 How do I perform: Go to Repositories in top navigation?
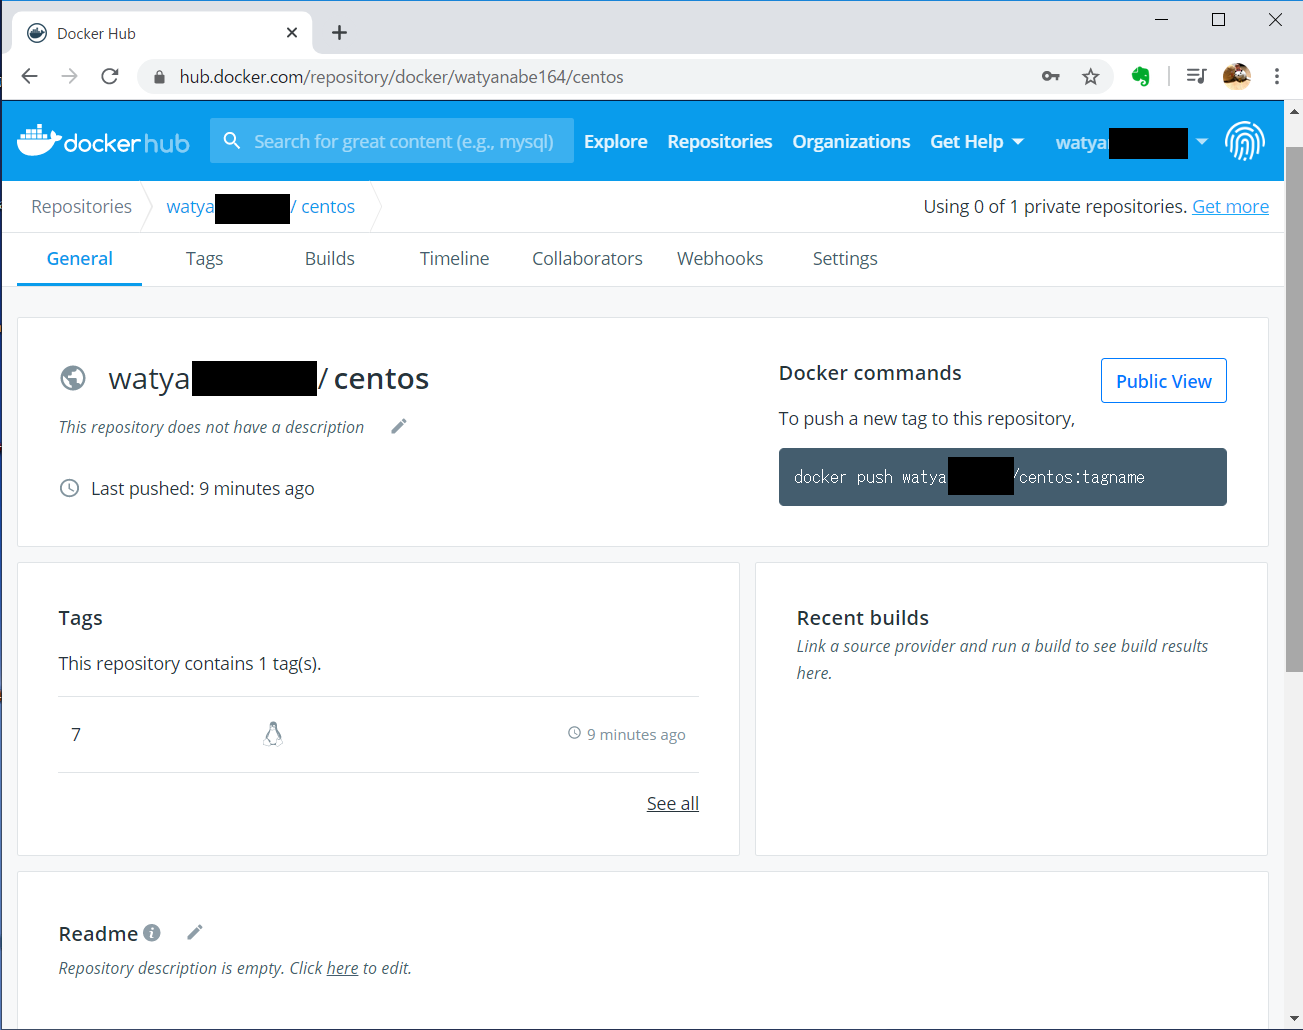720,141
